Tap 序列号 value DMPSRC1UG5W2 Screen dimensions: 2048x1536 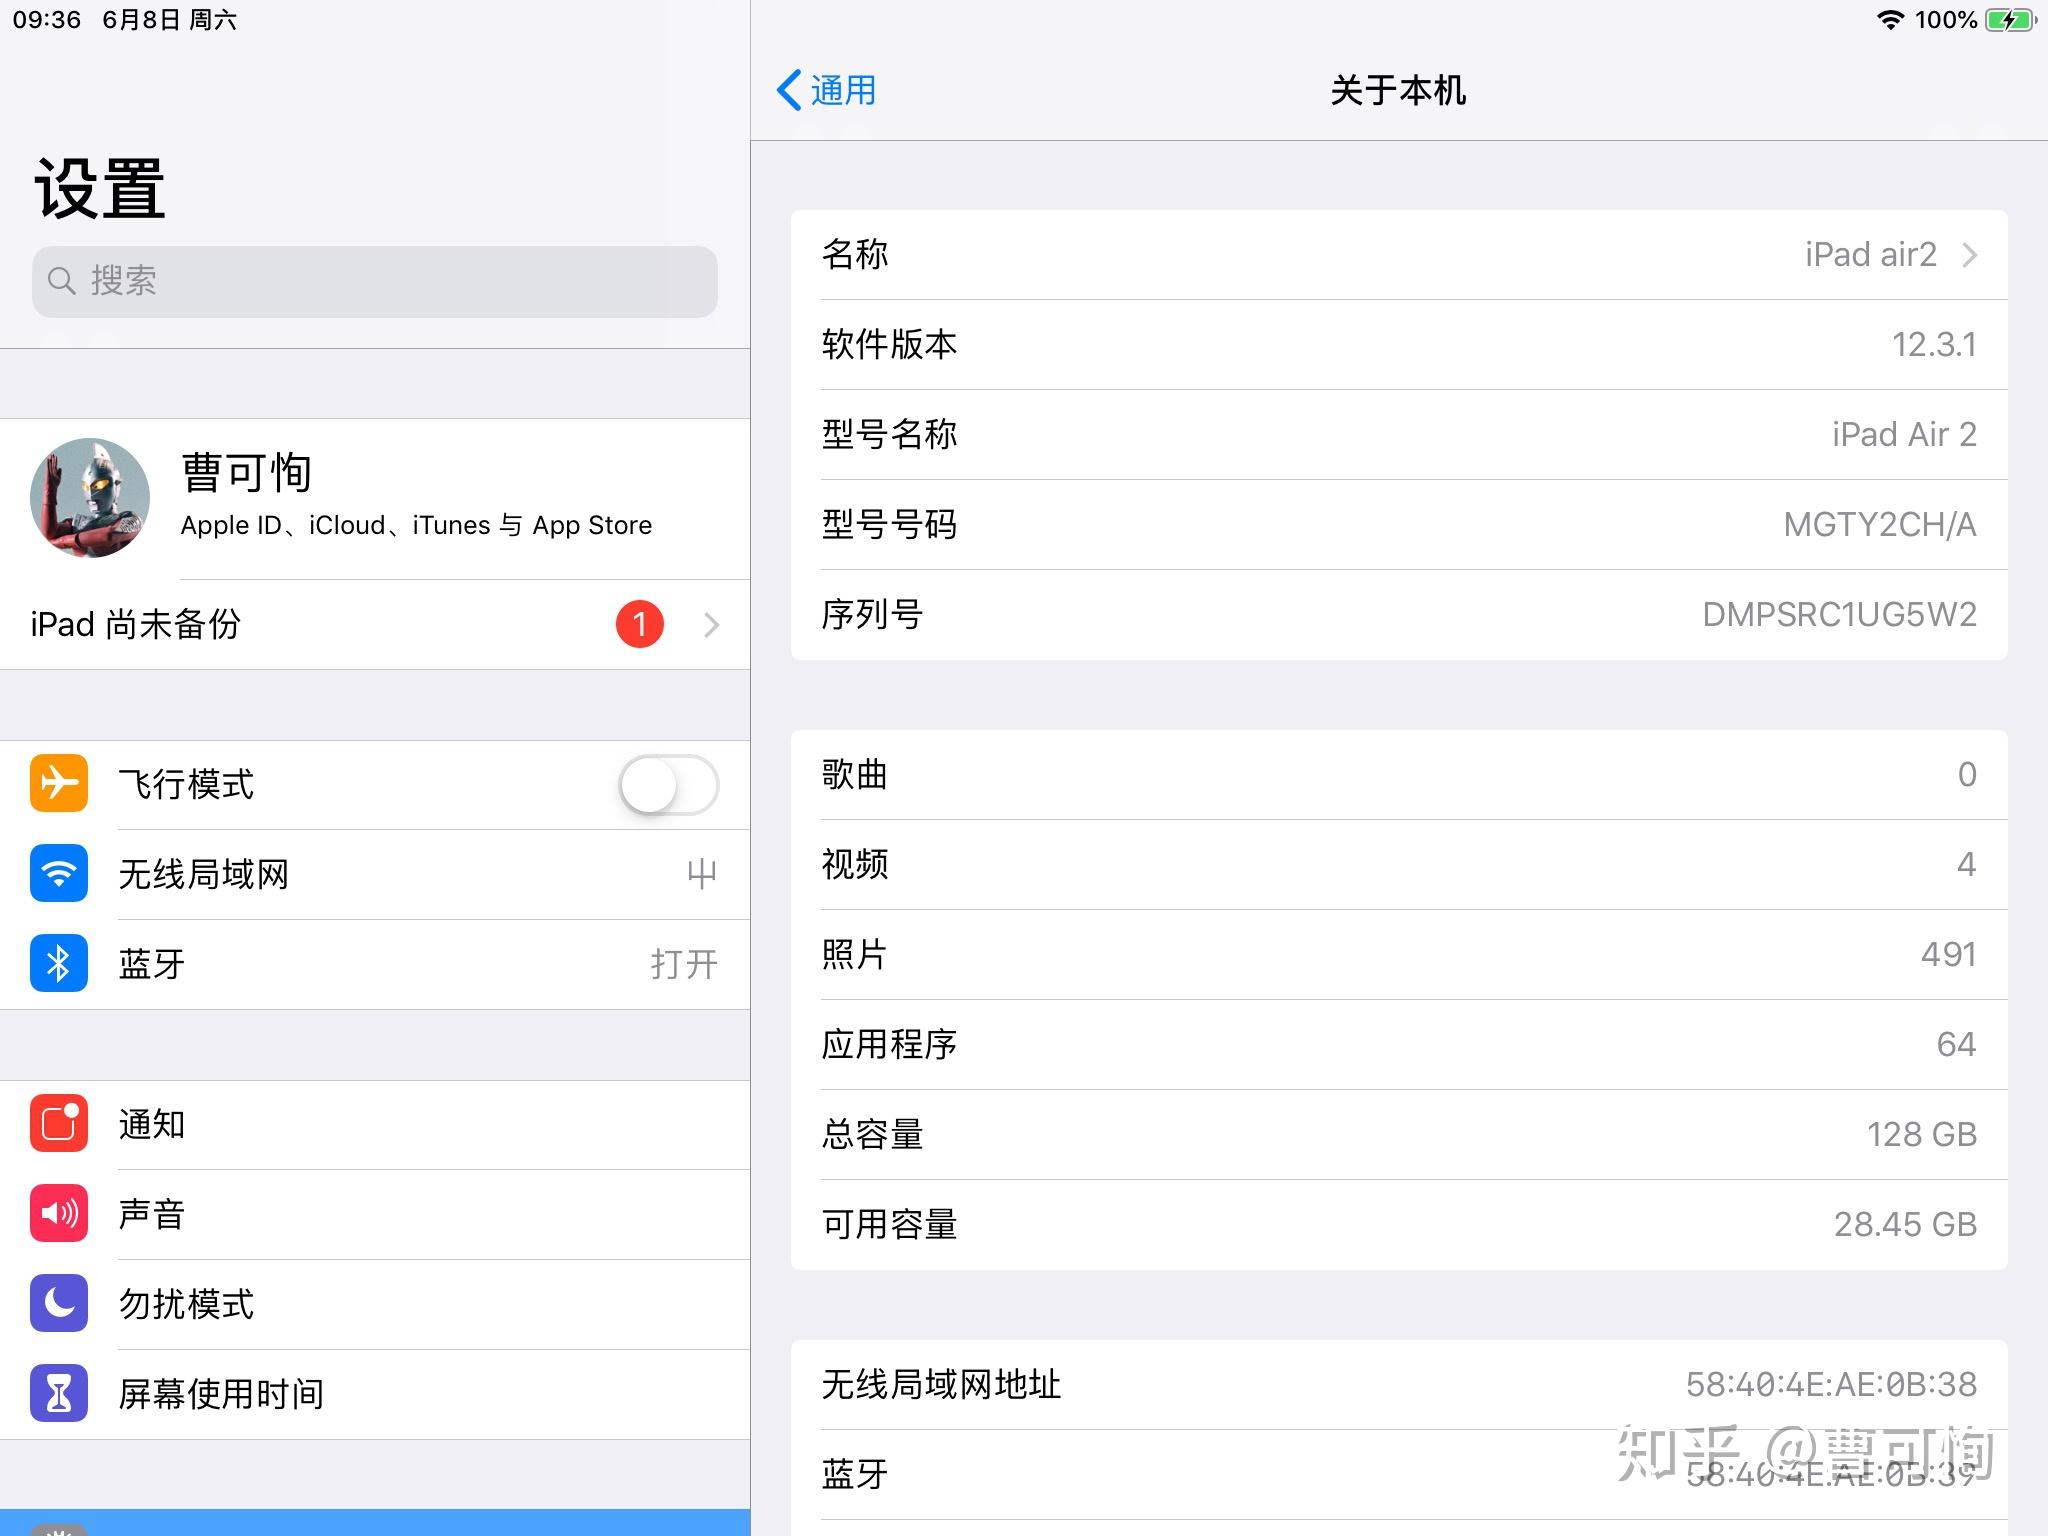(x=1840, y=614)
